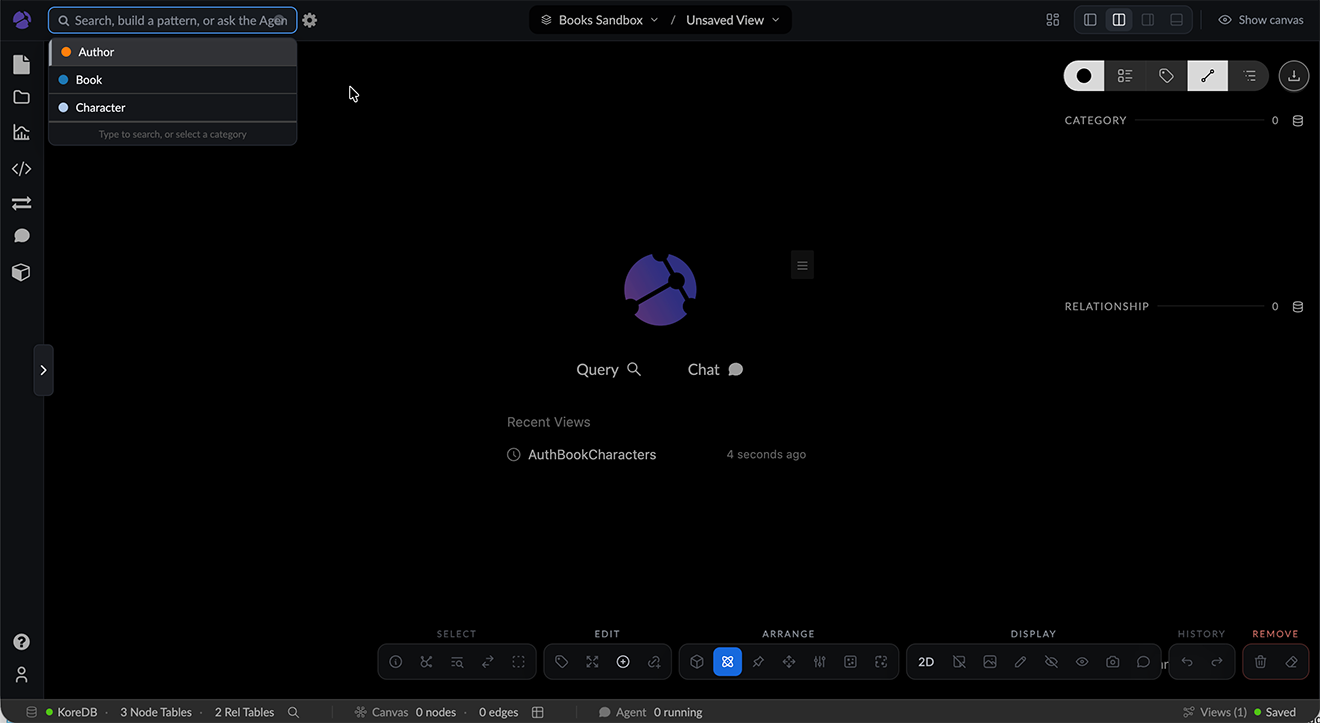Focus the search pattern input field
Screen dimensions: 1320x723
(x=173, y=20)
